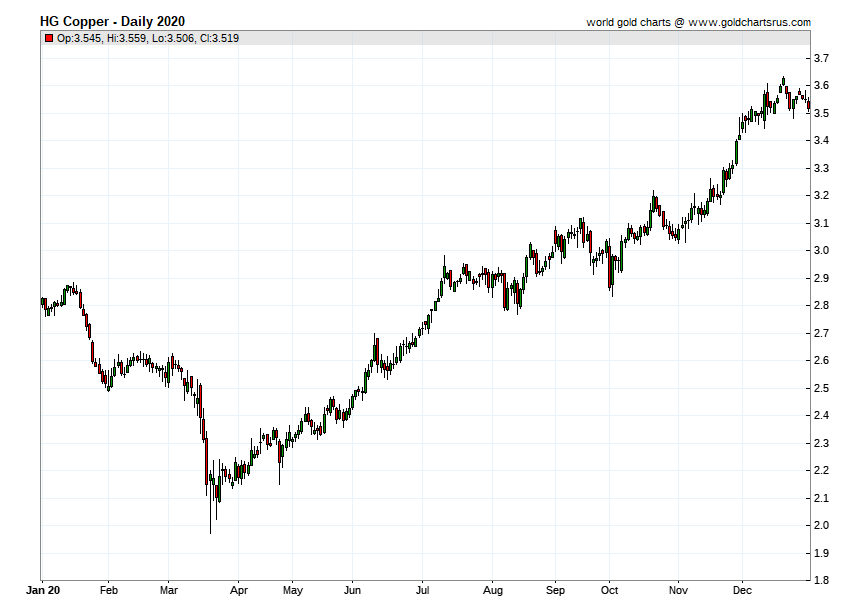Click the 2.0 price axis label

(821, 525)
